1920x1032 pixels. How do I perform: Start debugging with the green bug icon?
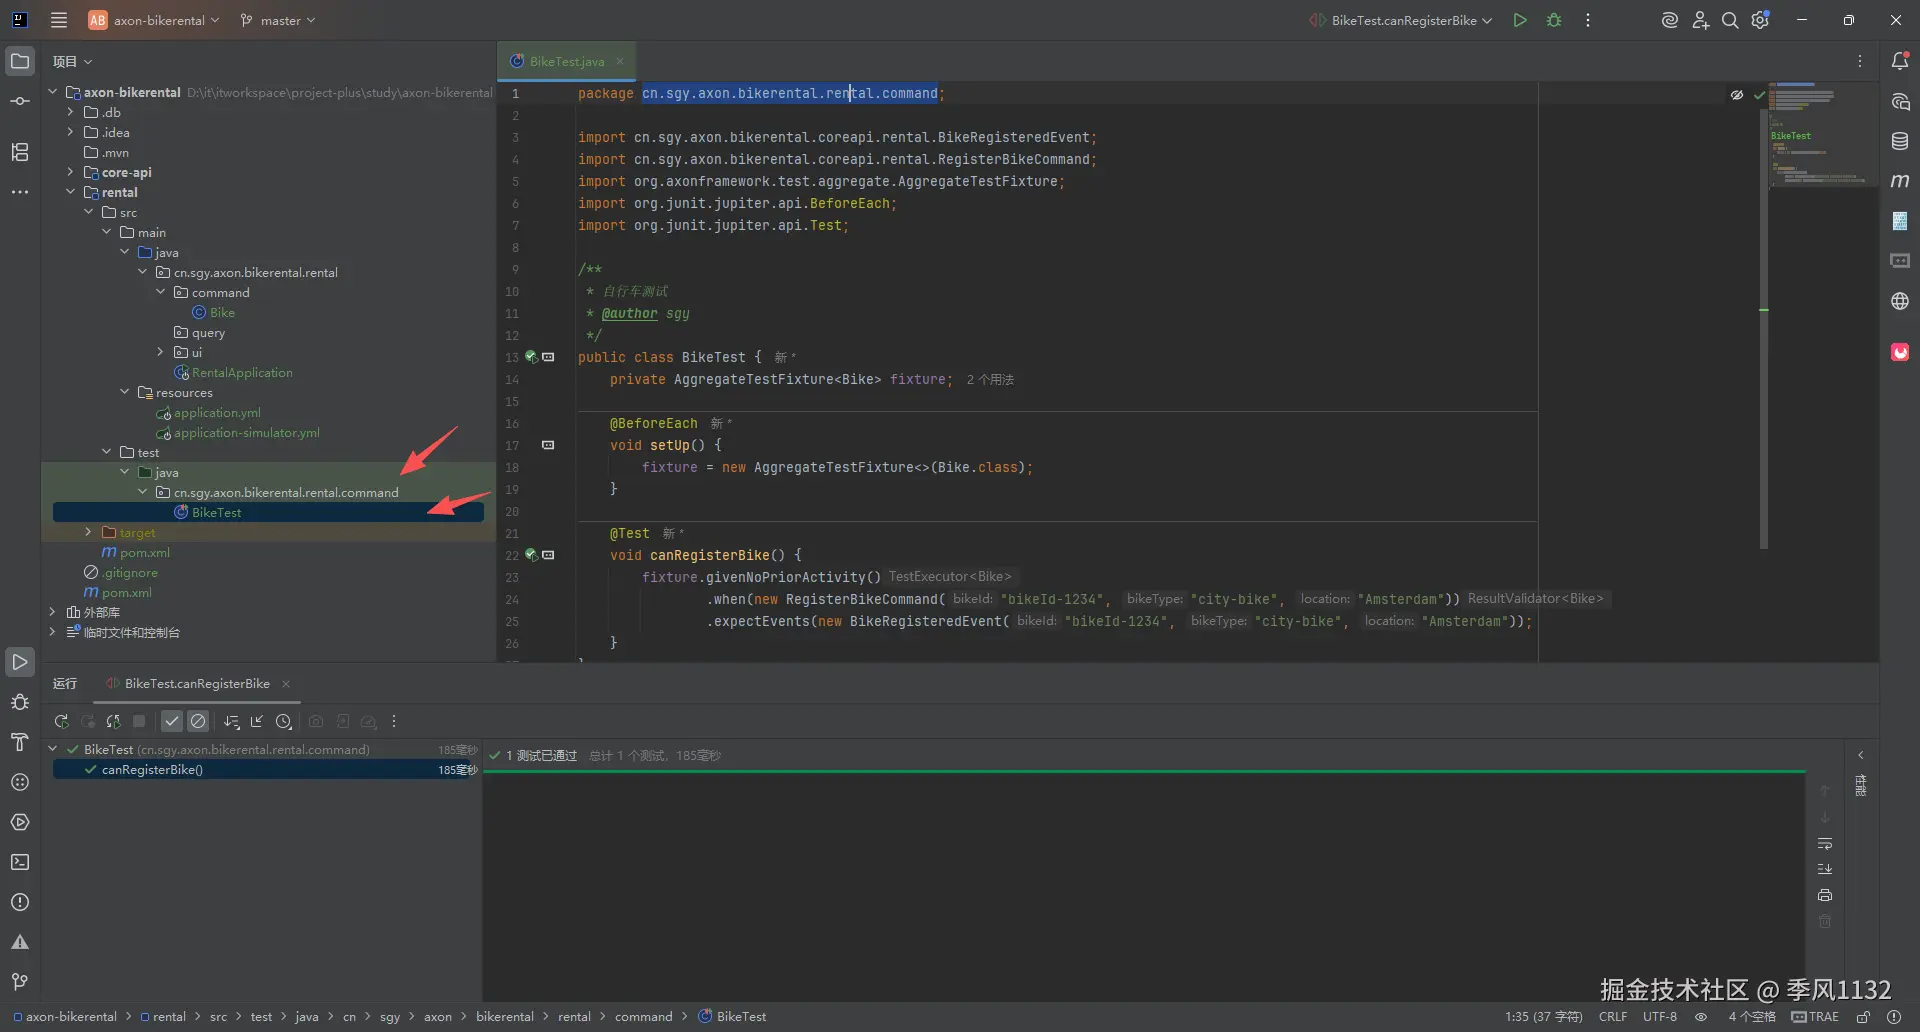(1554, 20)
